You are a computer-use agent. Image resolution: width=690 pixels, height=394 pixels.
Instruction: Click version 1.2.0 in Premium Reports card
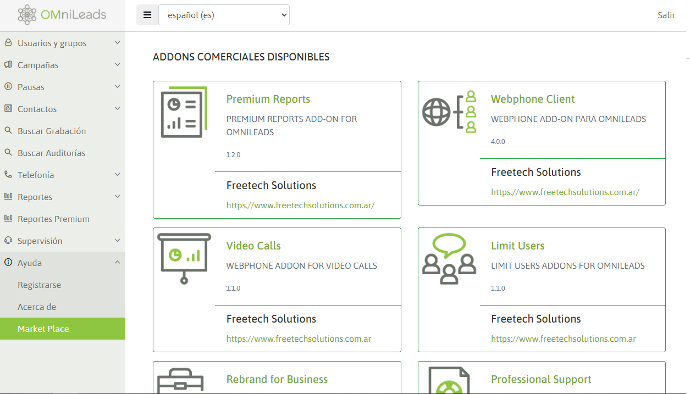233,155
